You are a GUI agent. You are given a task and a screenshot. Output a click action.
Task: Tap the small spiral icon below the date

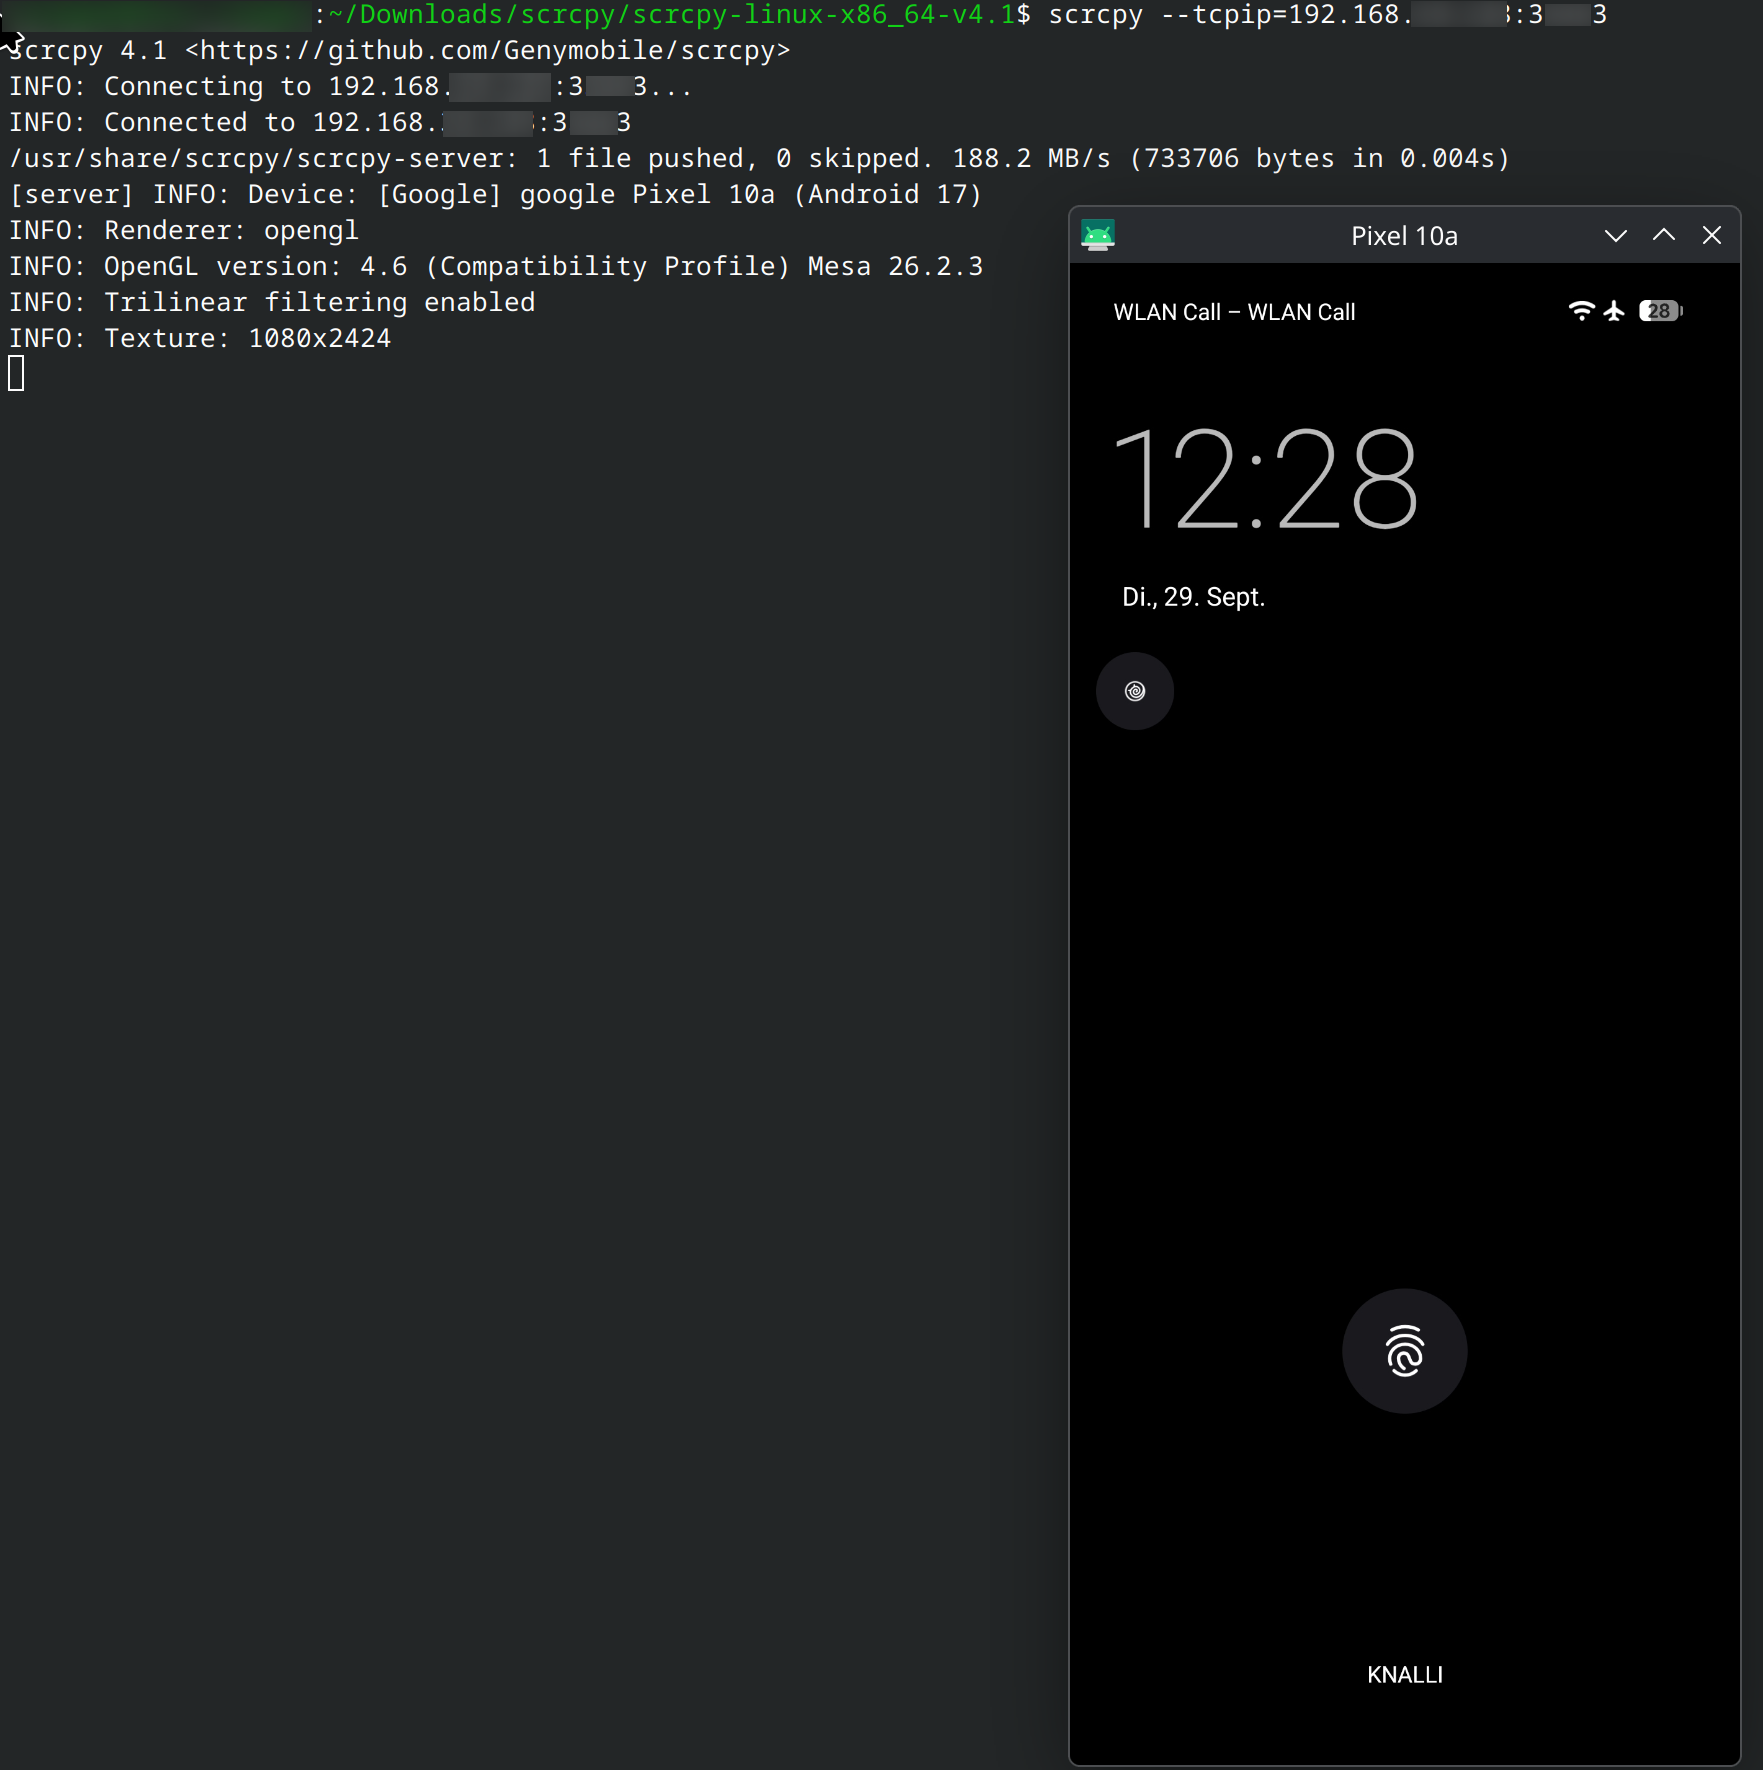coord(1135,691)
